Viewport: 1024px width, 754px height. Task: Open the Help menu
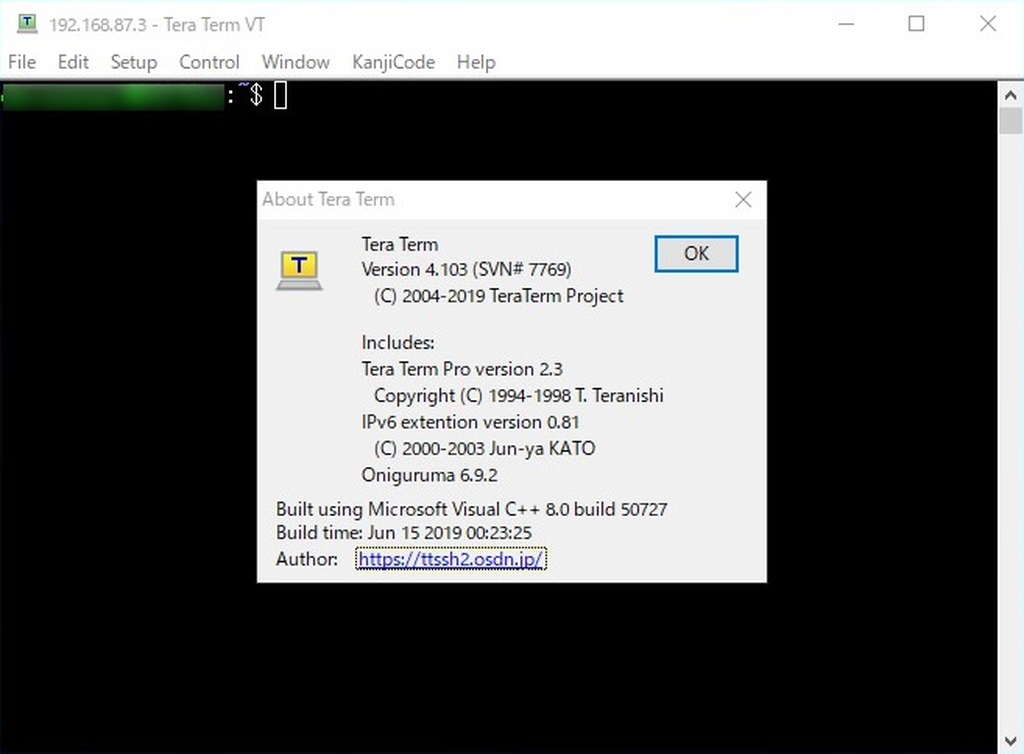[476, 62]
